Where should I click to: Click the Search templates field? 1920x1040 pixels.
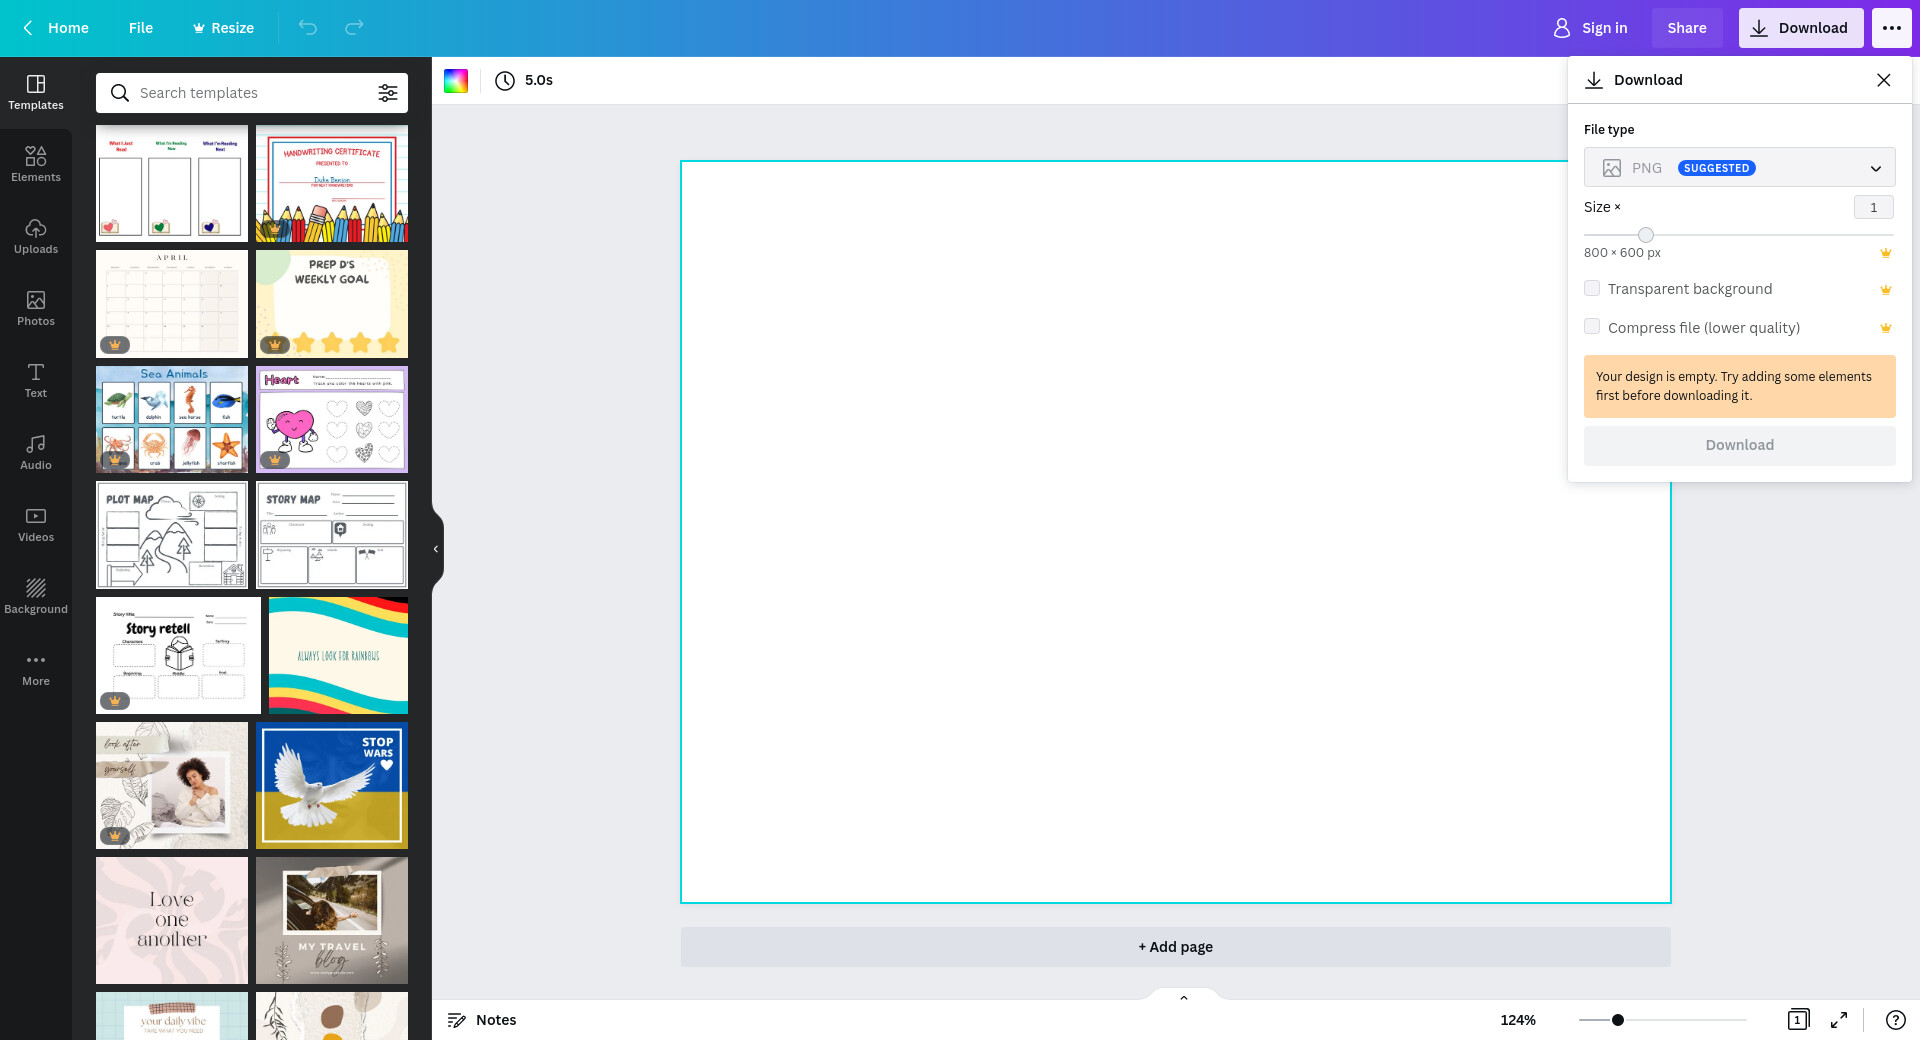(x=252, y=93)
